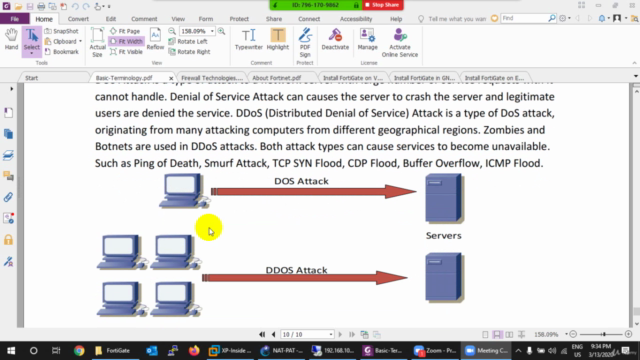Print document from quick access toolbar

[41, 6]
